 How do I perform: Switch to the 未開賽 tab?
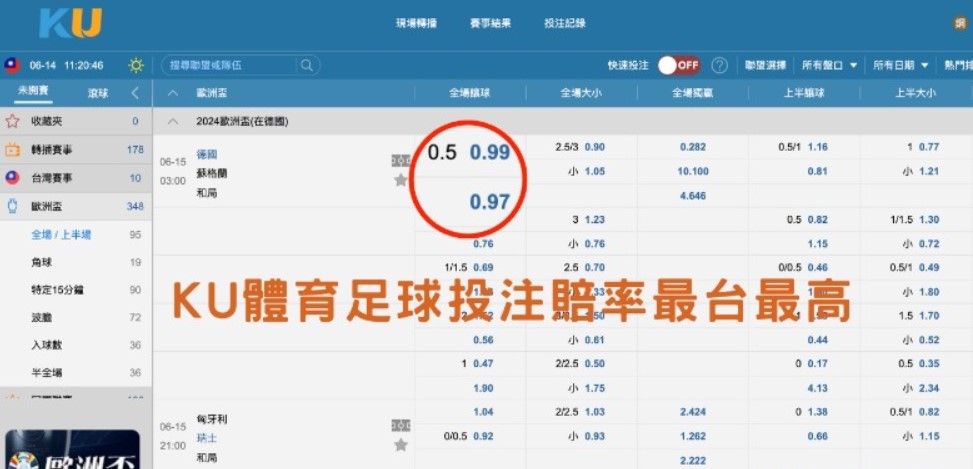[x=34, y=91]
